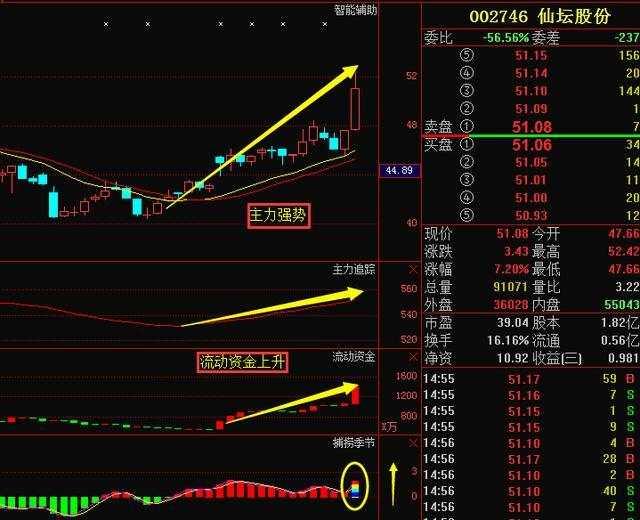Click the 捕捞季节 indicator label

click(353, 442)
